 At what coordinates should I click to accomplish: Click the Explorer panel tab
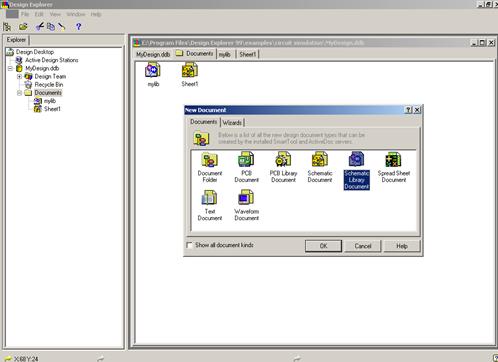point(16,40)
